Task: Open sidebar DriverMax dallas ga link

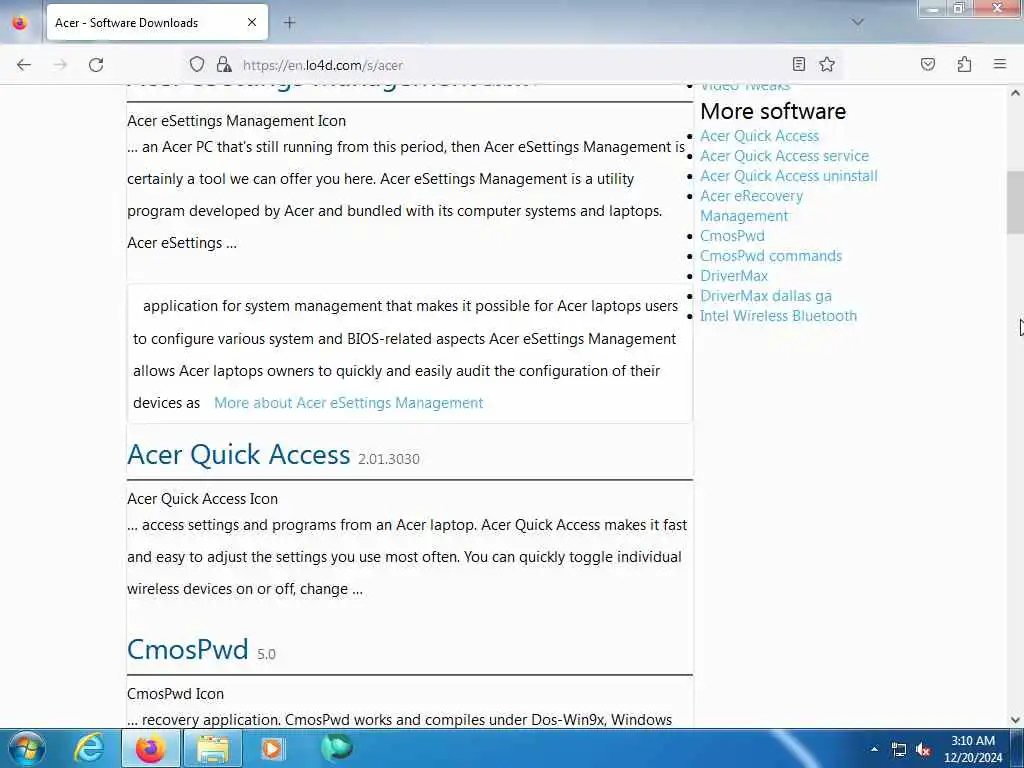Action: coord(766,296)
